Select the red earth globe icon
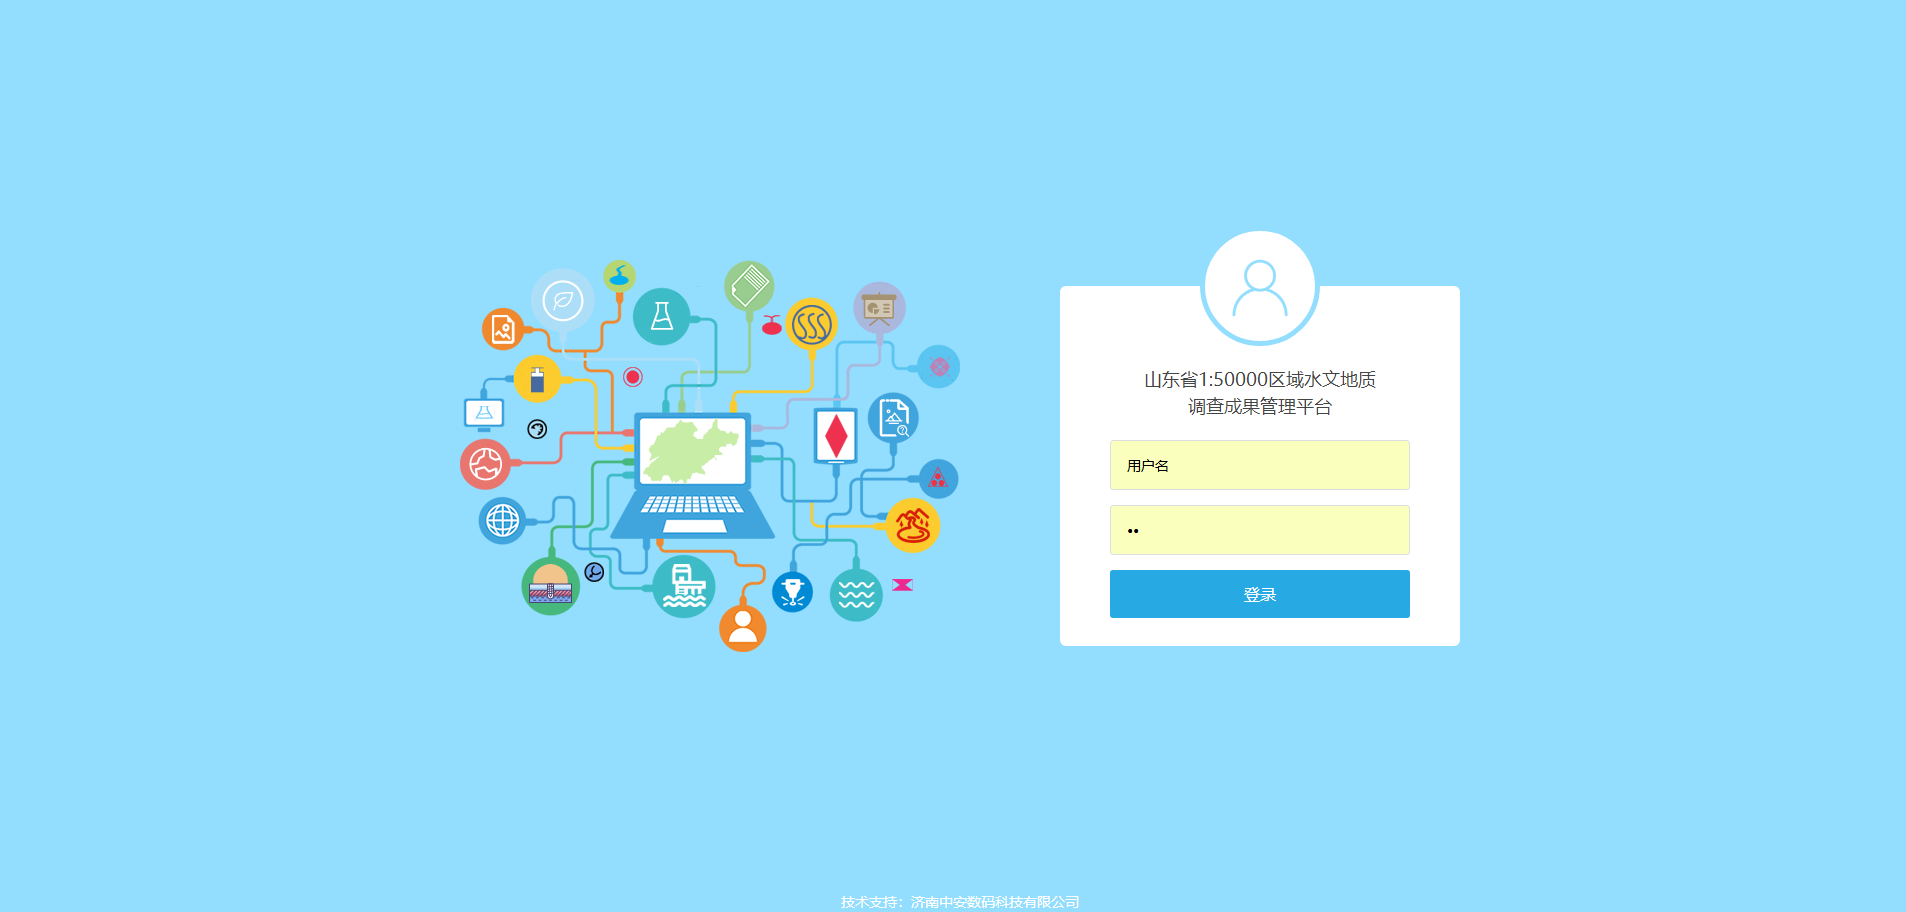Viewport: 1906px width, 912px height. (x=487, y=464)
